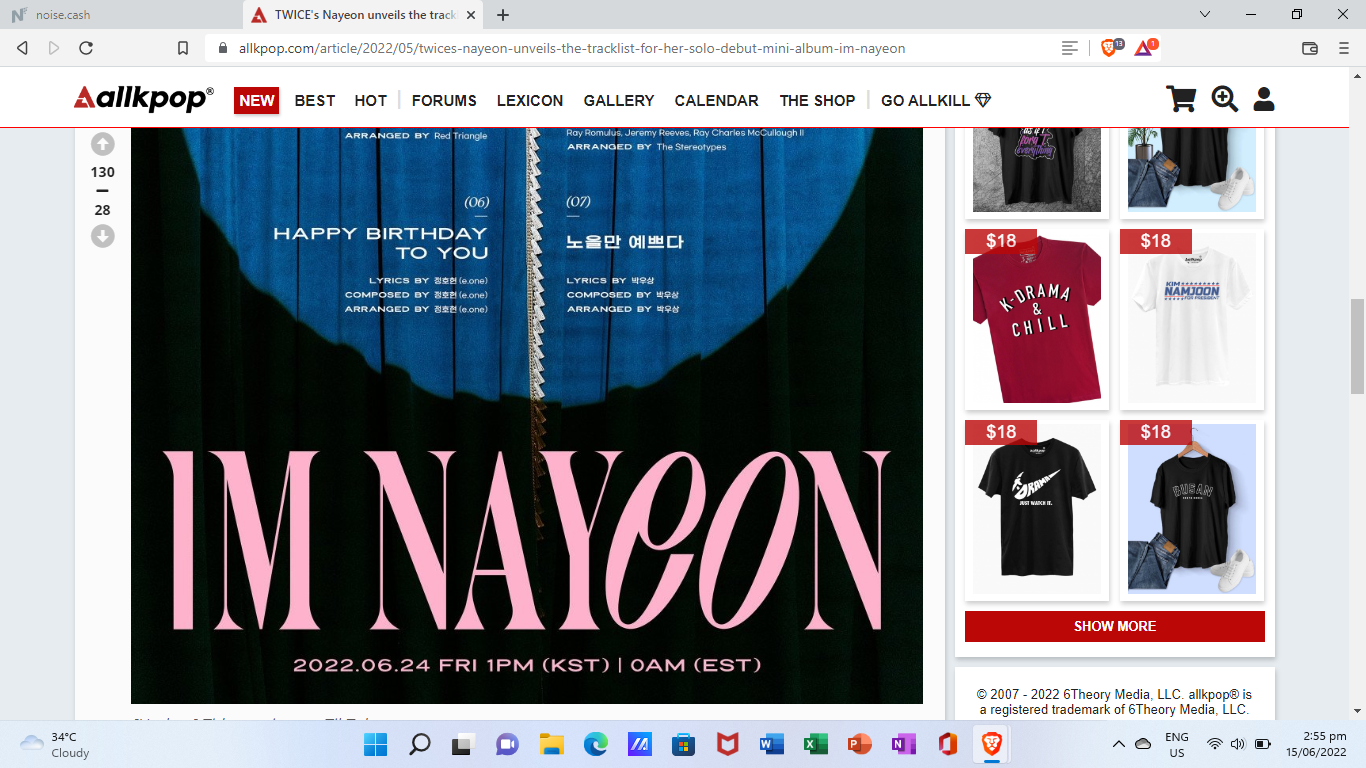Open the allkpop shopping cart
This screenshot has height=768, width=1366.
point(1181,99)
